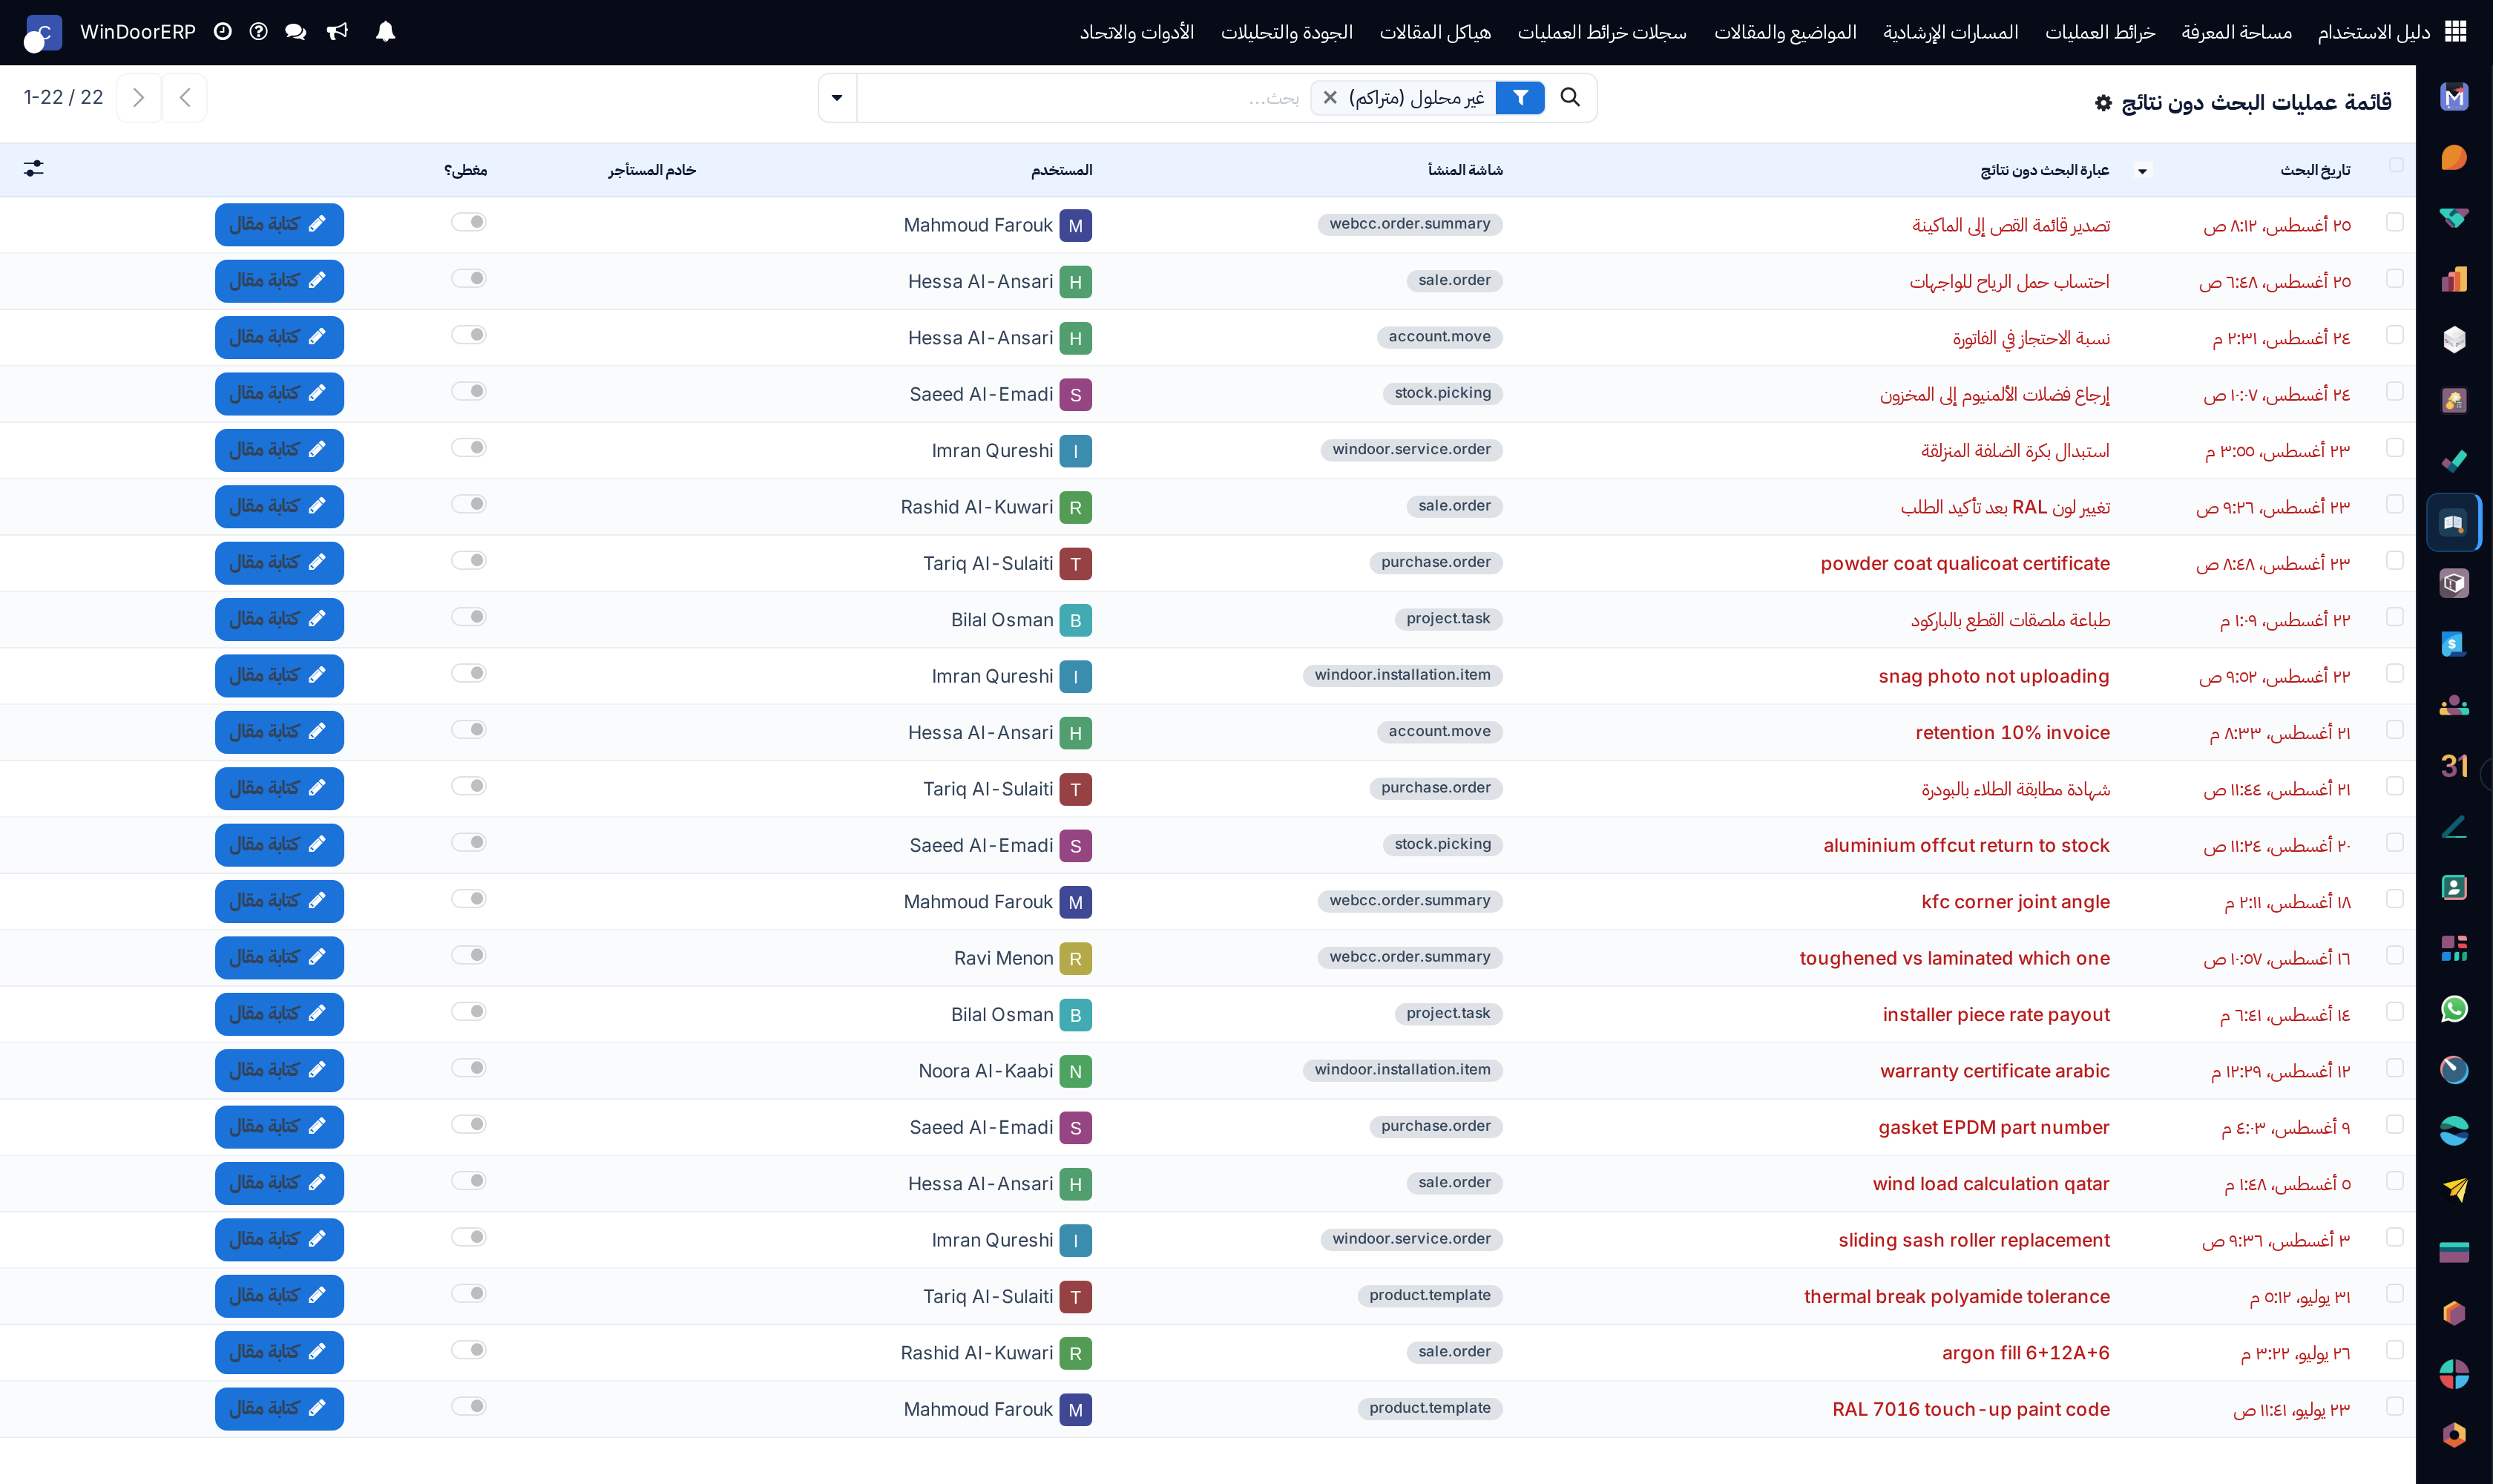
Task: Toggle the covered switch for 'argon fill 6+12A+6'
Action: tap(468, 1350)
